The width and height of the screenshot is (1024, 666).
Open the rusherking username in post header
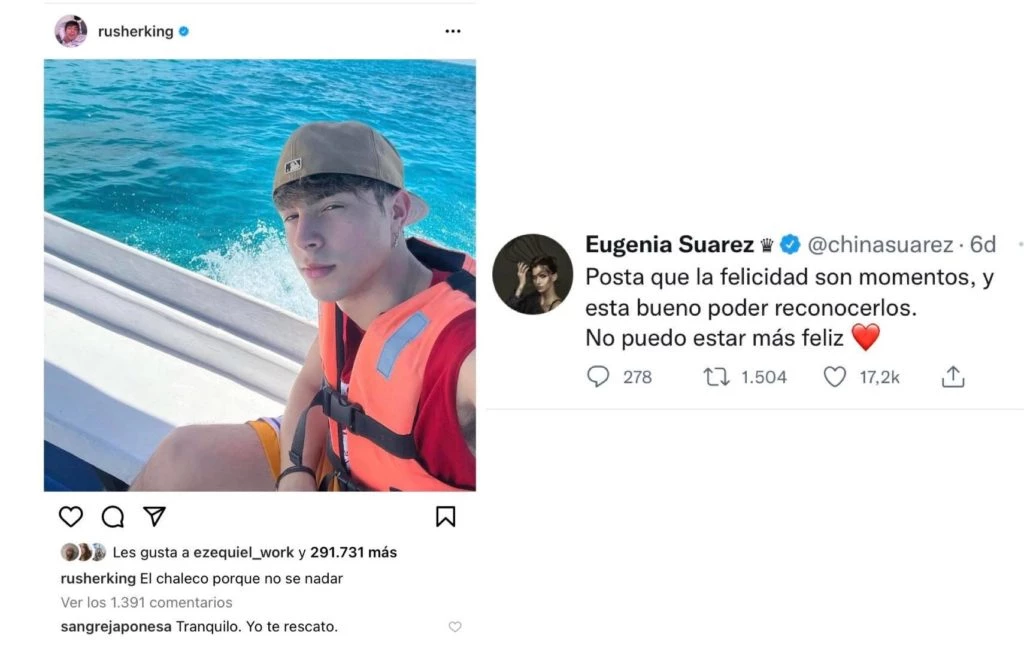click(135, 31)
